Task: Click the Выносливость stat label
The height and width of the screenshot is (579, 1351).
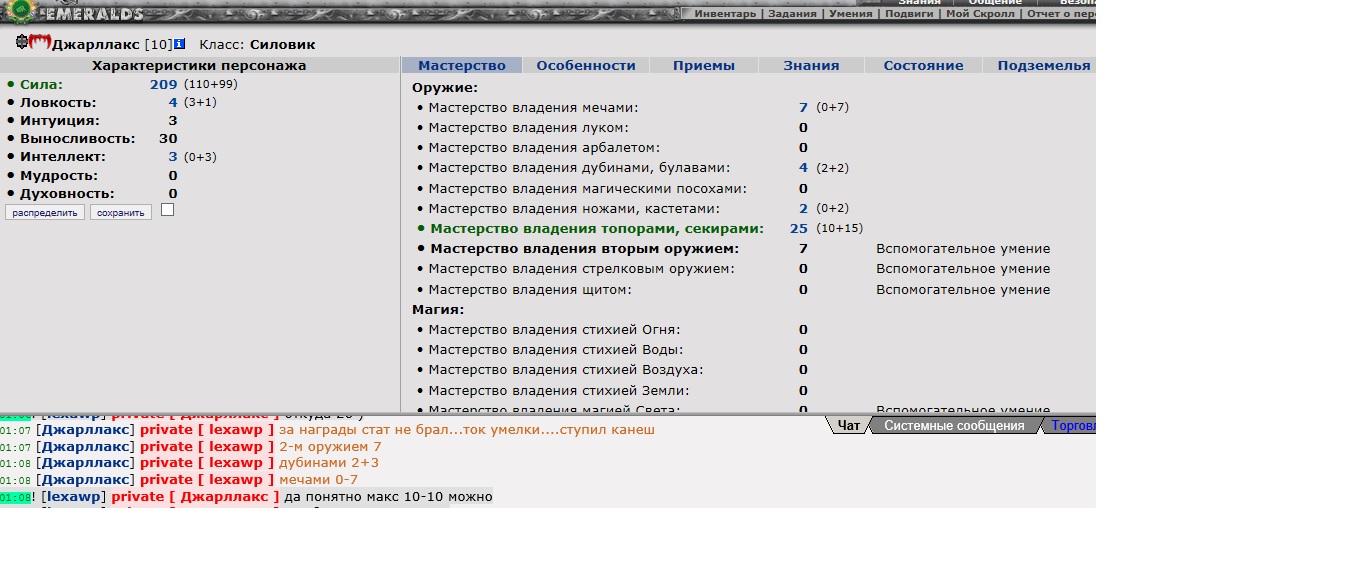Action: point(77,139)
